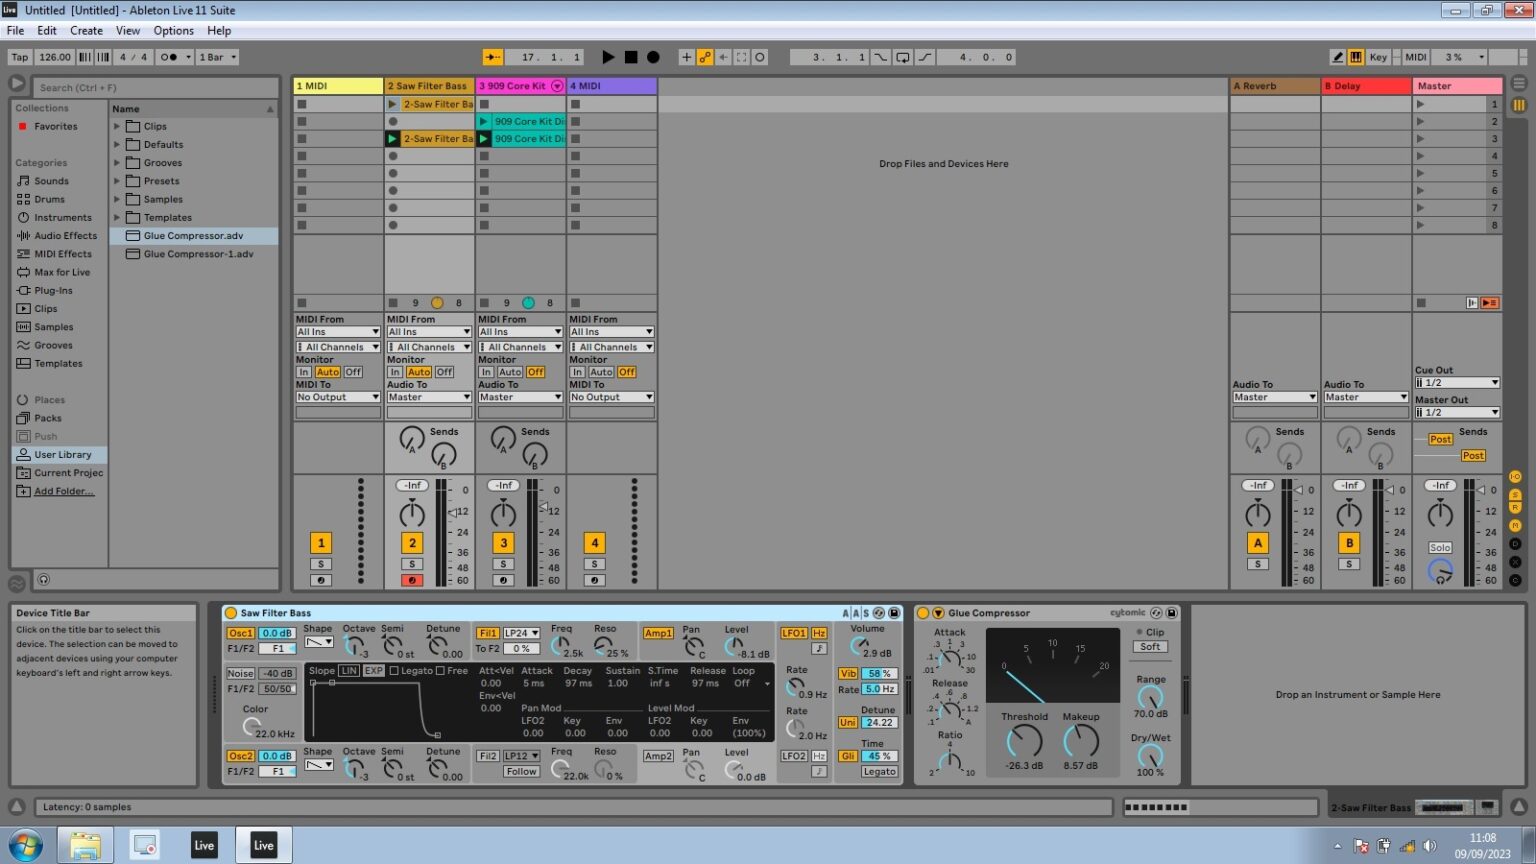Click the Makeup knob on Glue Compressor

click(x=1080, y=741)
